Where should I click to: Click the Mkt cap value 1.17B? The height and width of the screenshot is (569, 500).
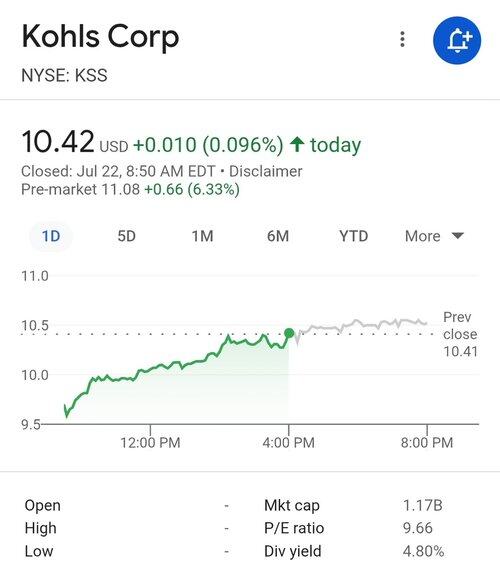(x=423, y=505)
